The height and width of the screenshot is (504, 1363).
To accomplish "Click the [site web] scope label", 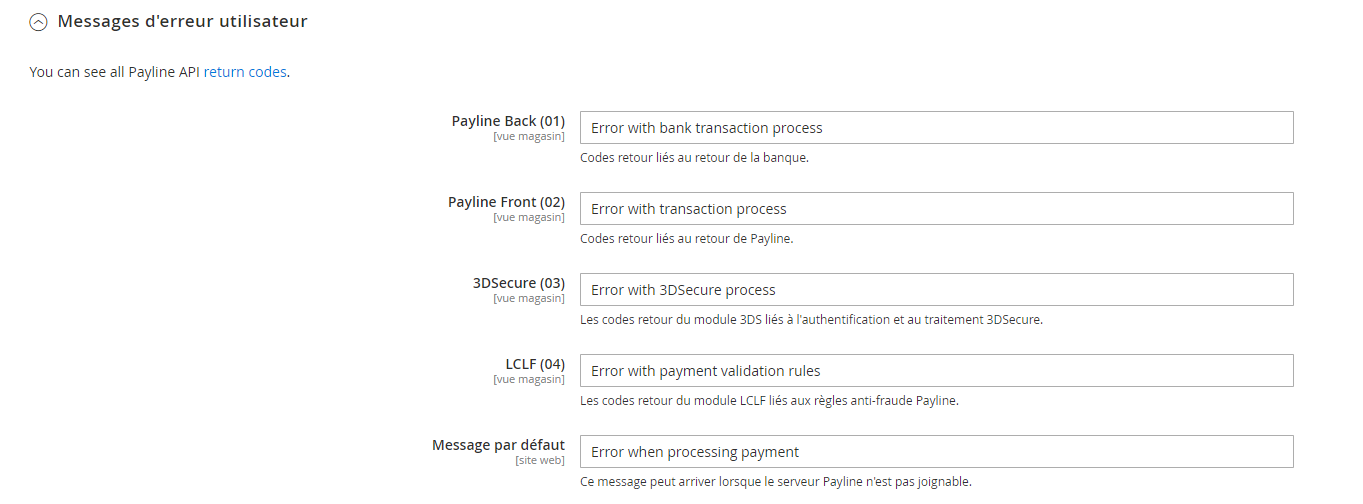I will (x=540, y=461).
